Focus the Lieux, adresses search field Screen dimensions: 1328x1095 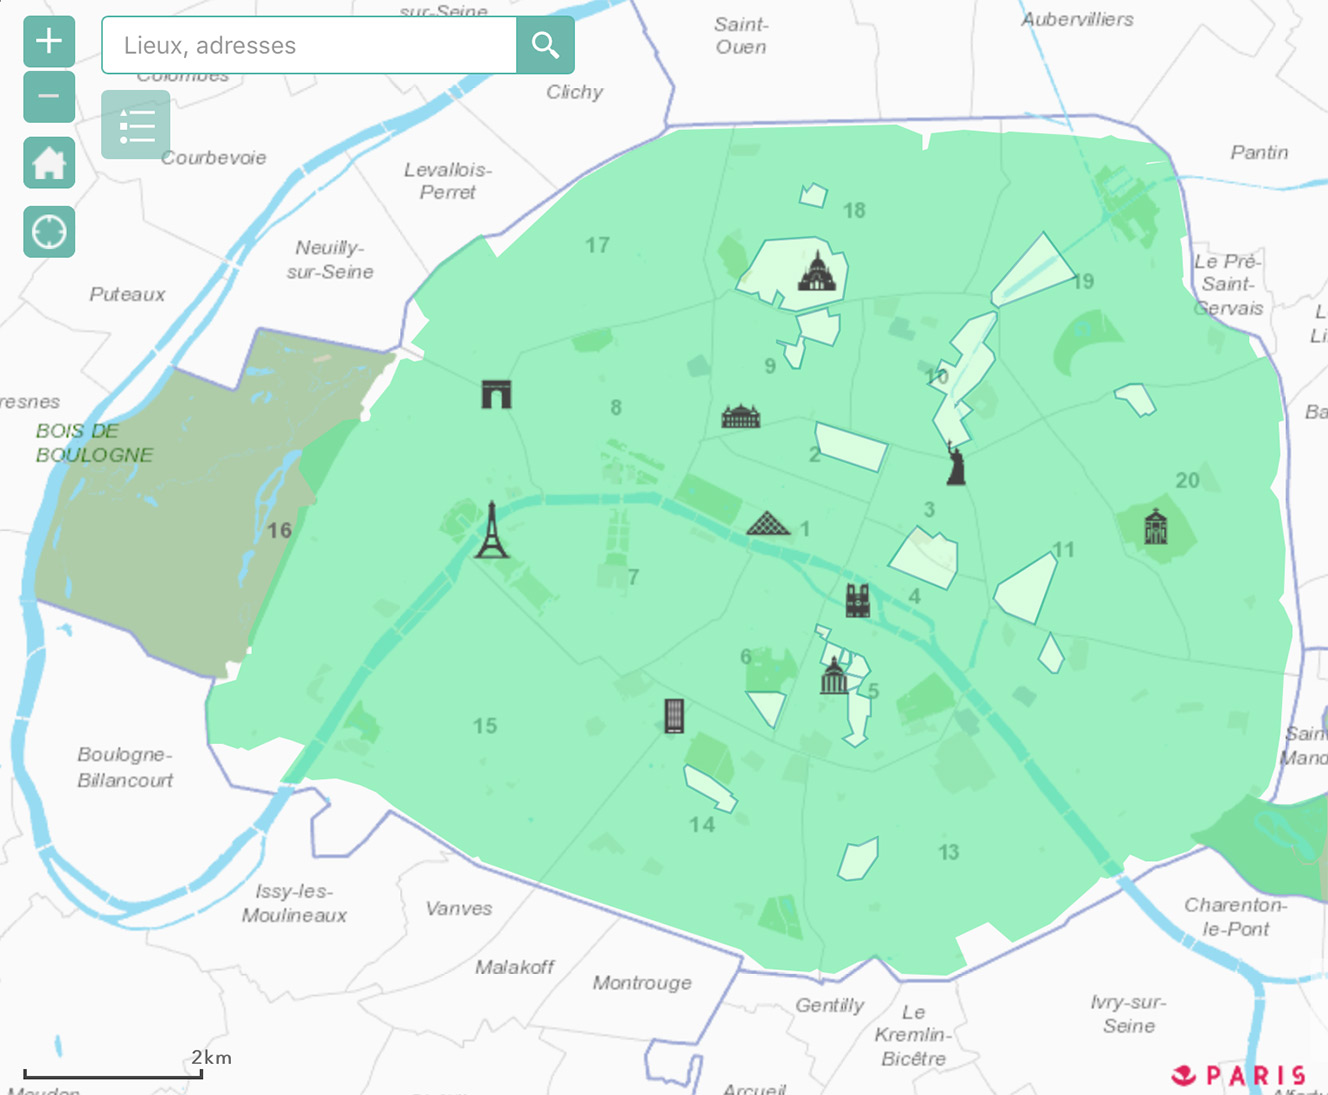(309, 45)
